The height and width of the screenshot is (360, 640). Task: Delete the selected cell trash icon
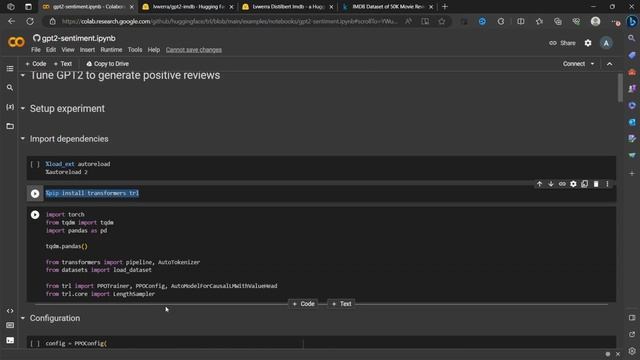[596, 184]
